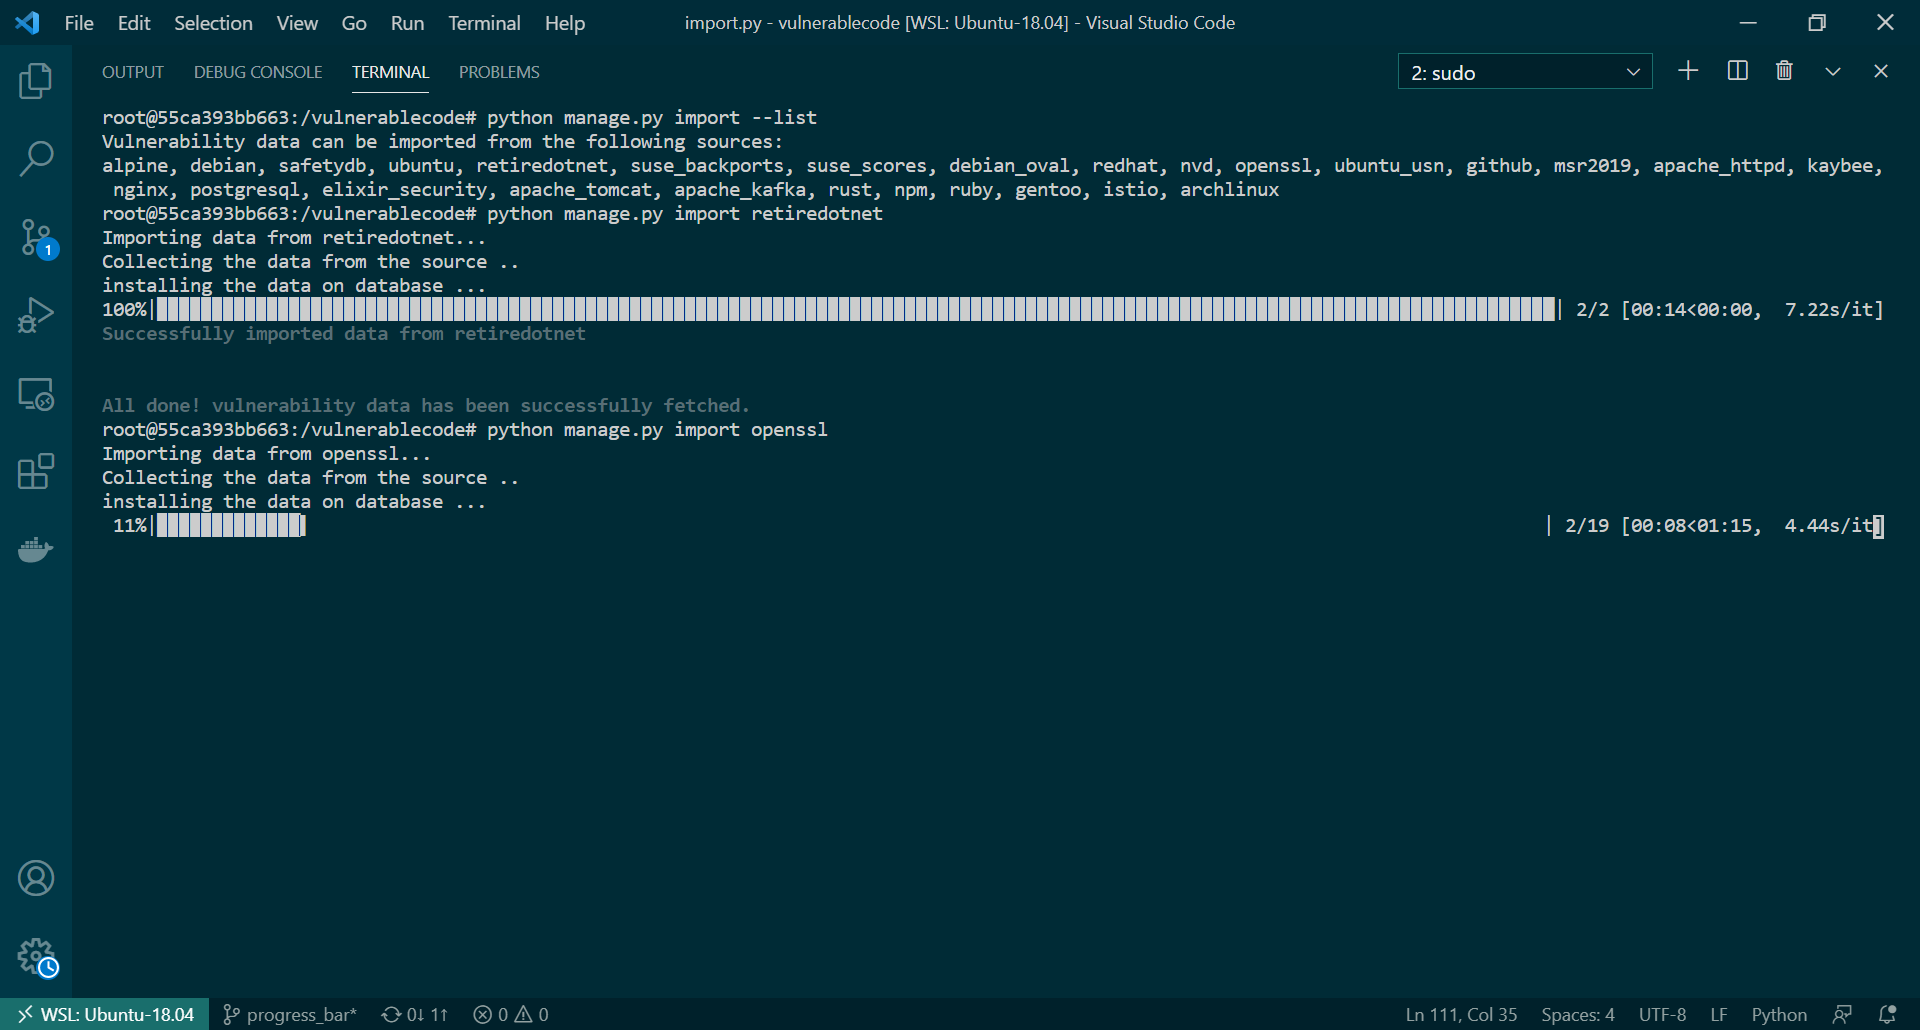Change end of line sequence LF

coord(1718,1014)
